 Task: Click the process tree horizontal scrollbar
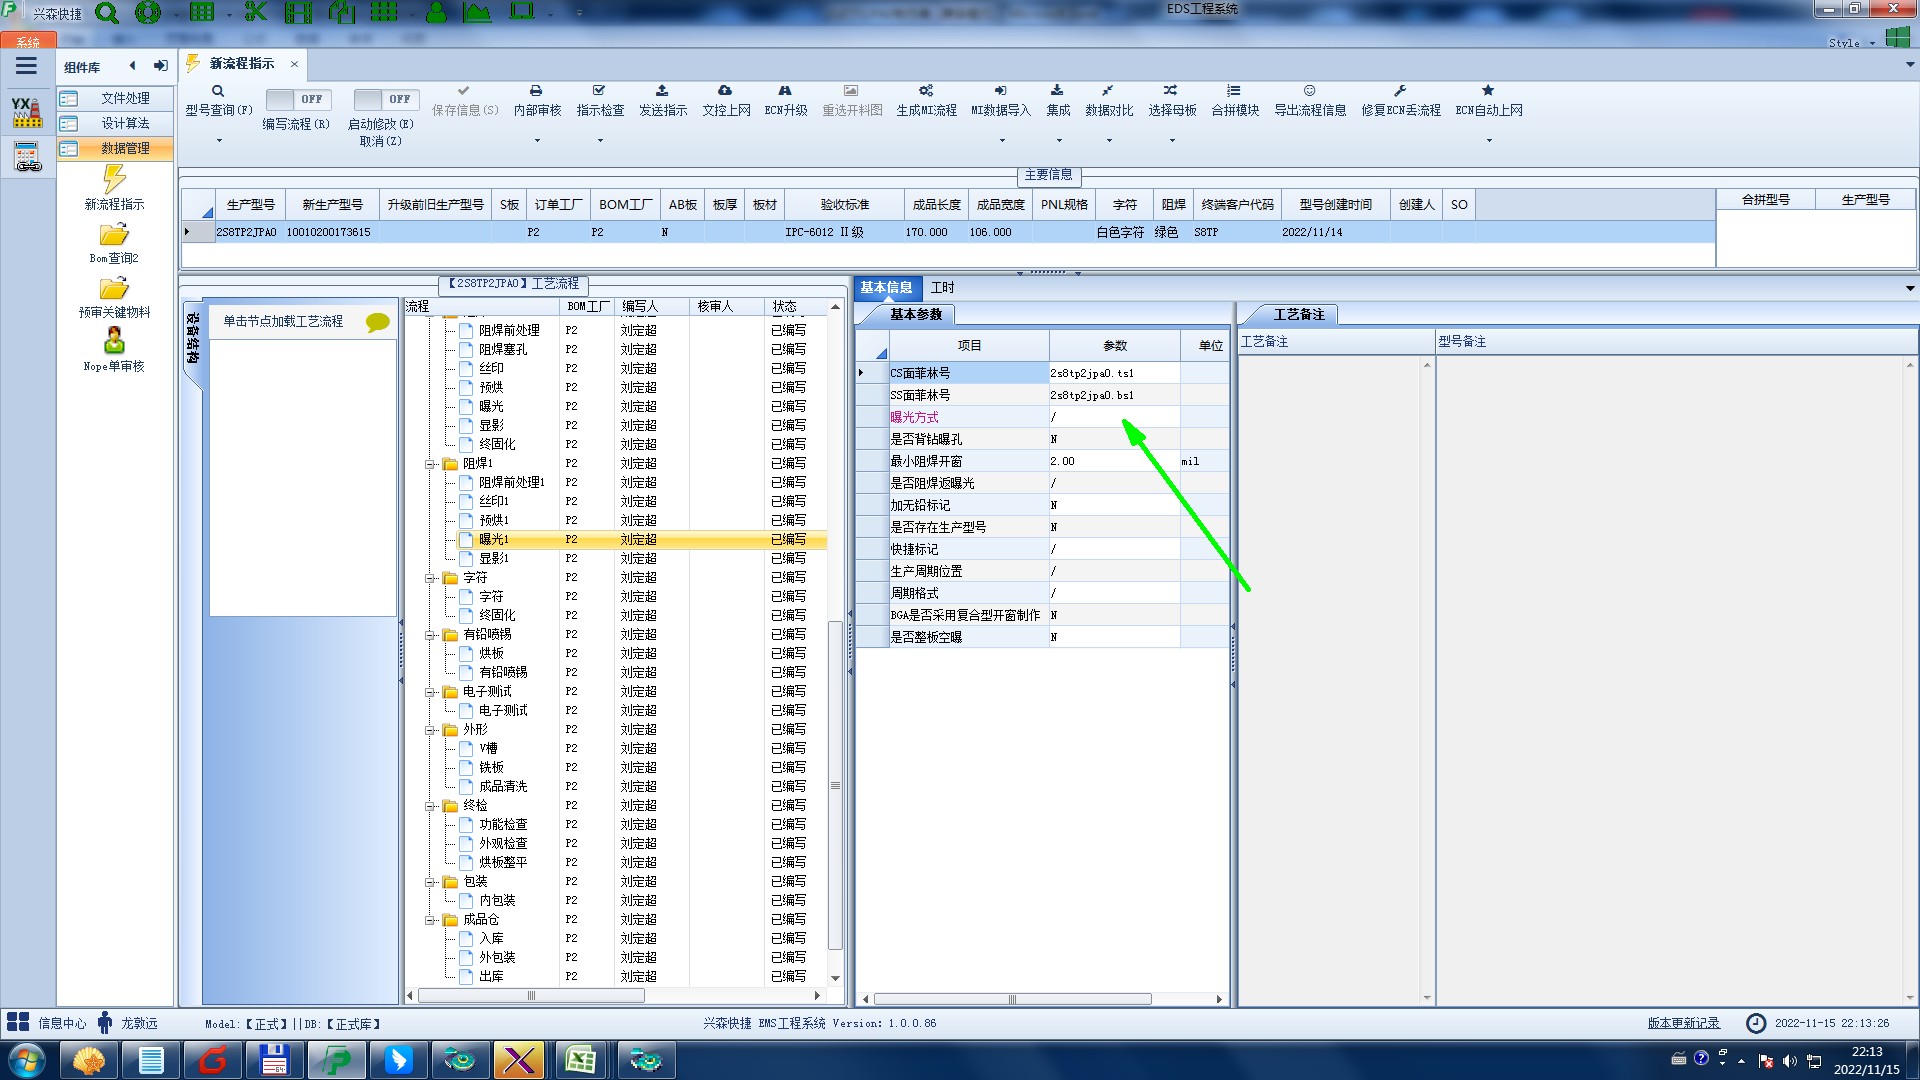click(x=530, y=996)
